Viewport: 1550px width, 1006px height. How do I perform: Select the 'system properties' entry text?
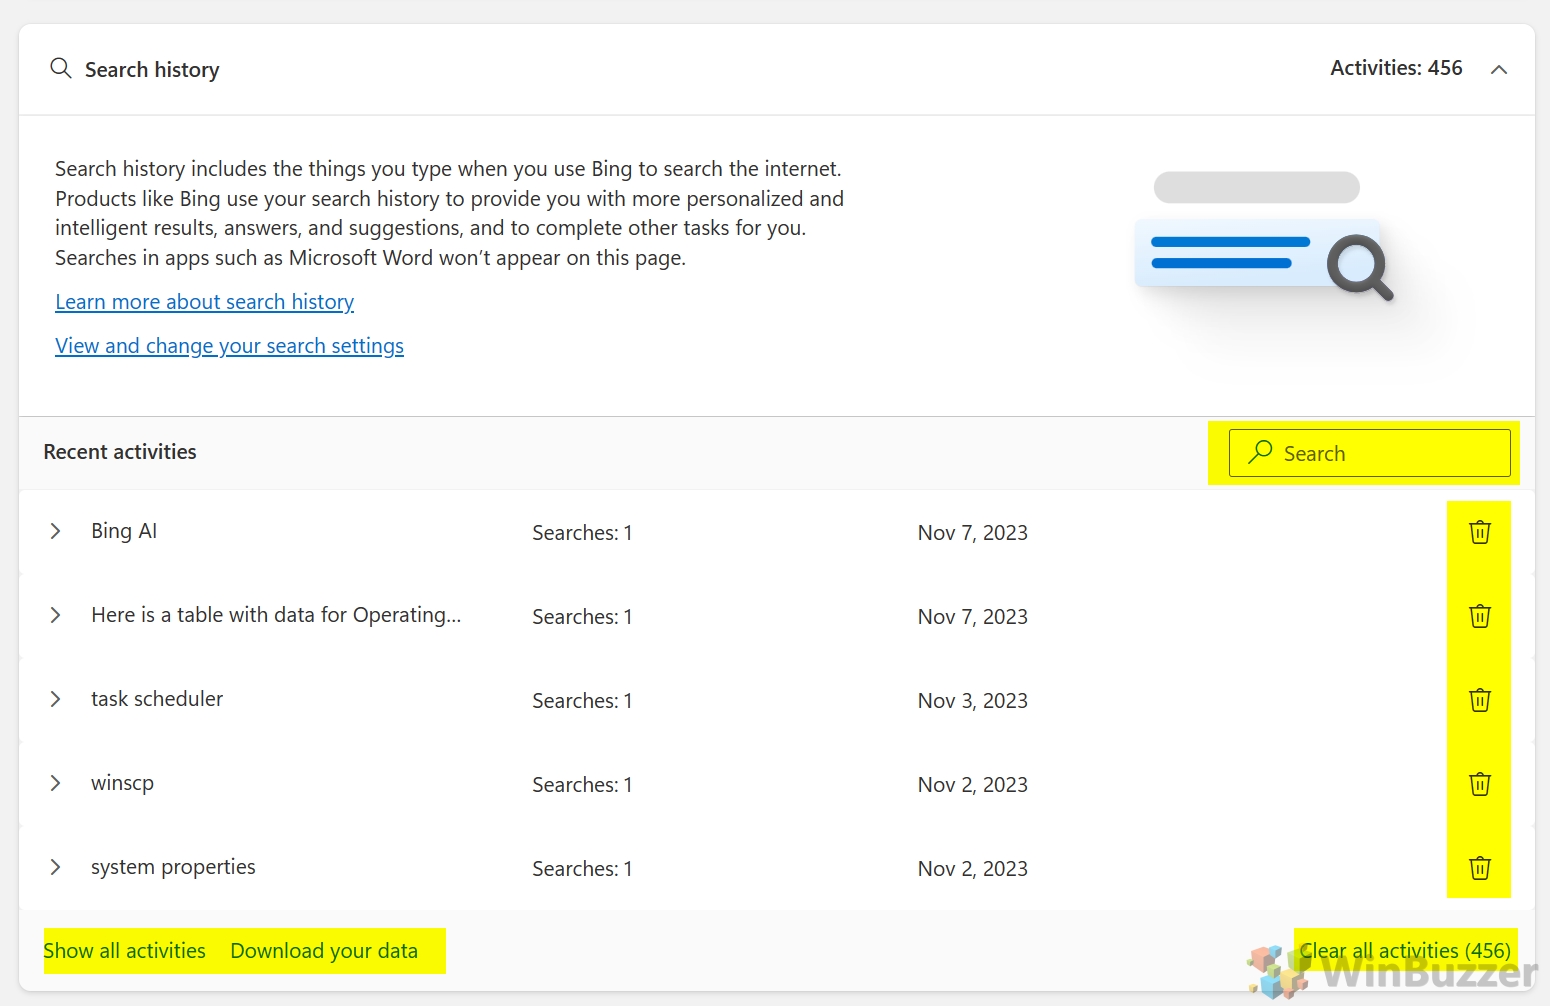tap(173, 867)
